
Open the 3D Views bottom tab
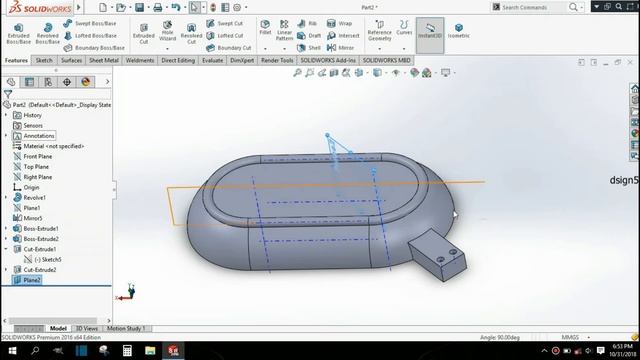87,329
